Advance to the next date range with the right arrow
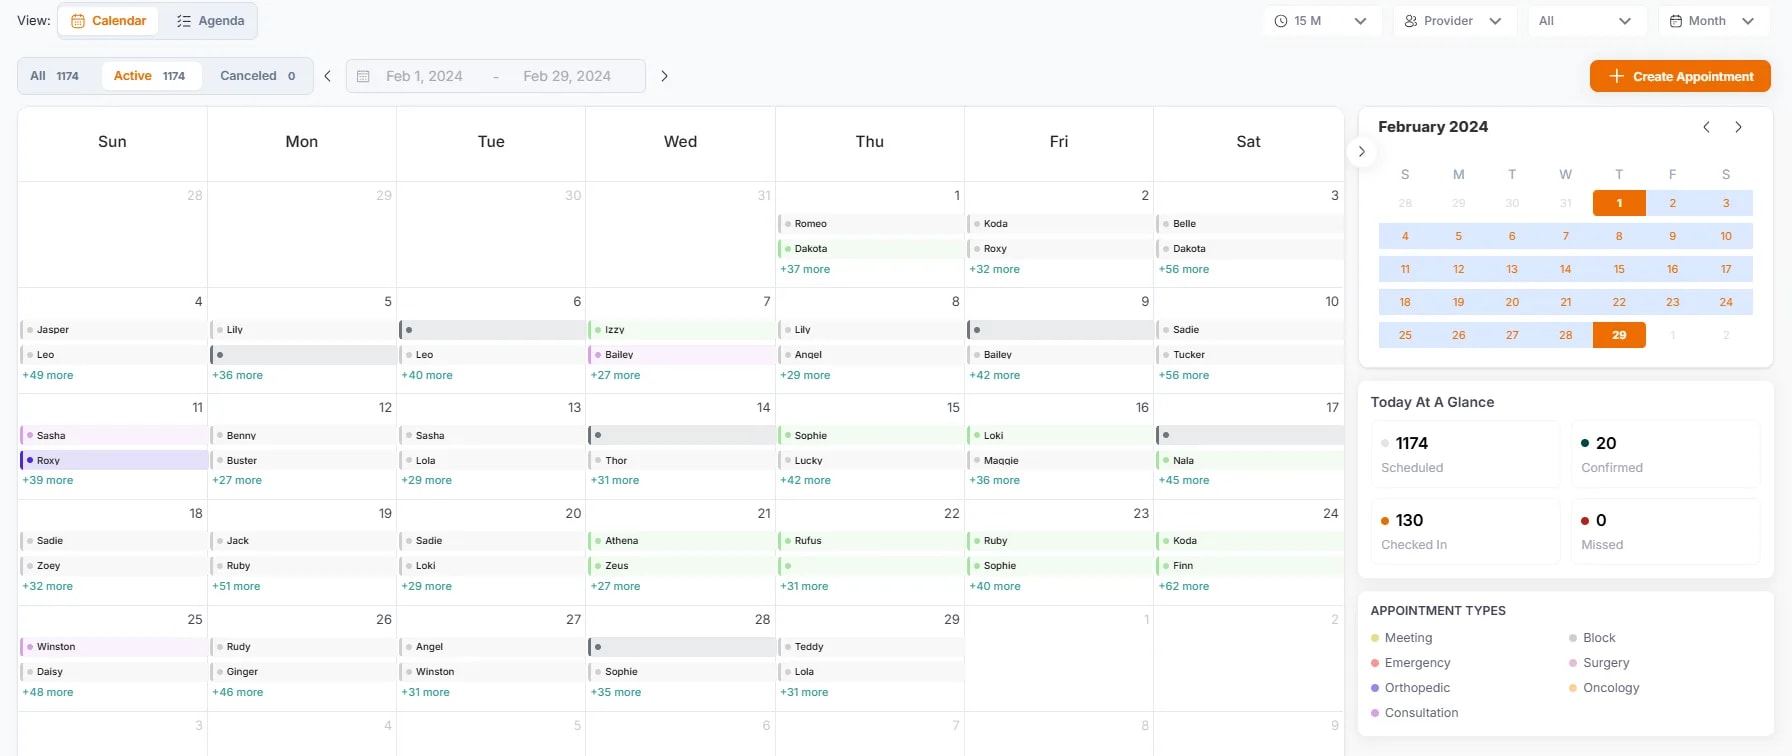Image resolution: width=1792 pixels, height=756 pixels. click(664, 76)
